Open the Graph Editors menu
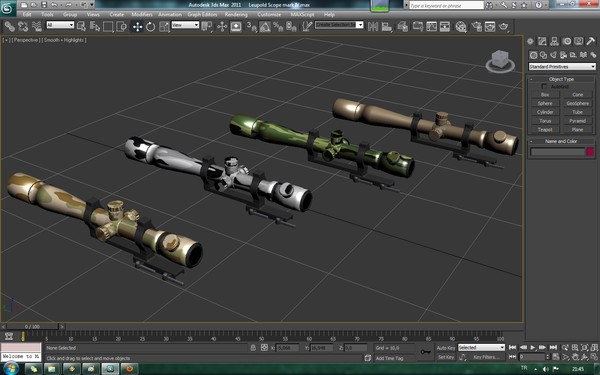 point(202,15)
